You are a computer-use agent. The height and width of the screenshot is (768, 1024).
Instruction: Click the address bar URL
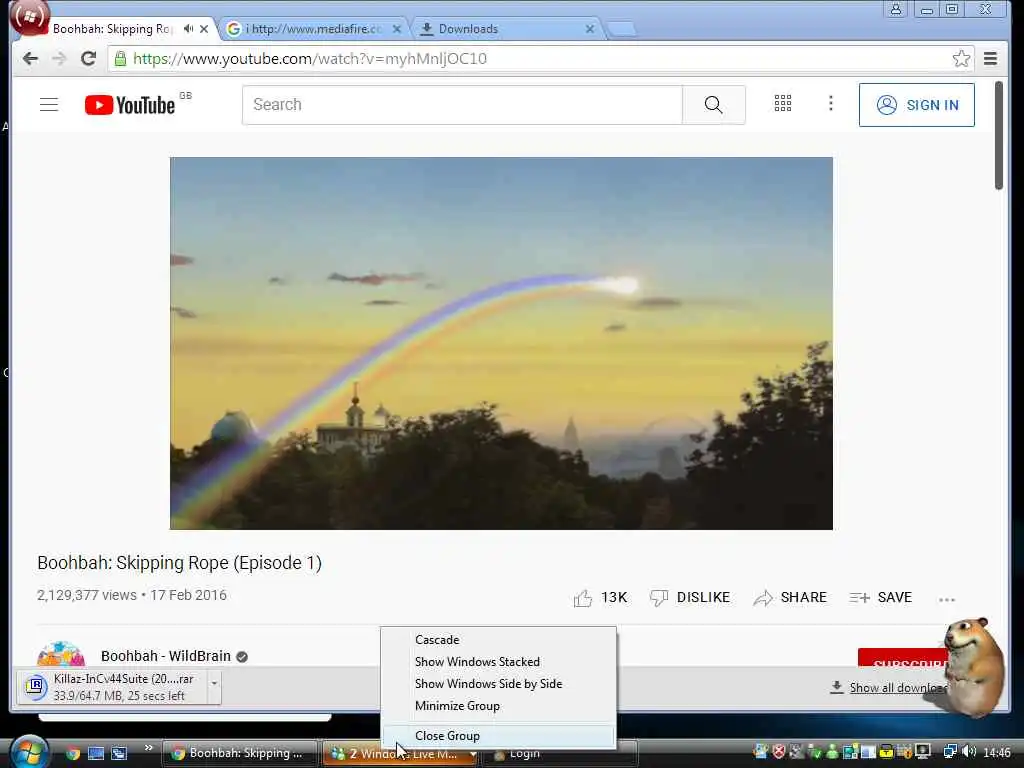310,59
